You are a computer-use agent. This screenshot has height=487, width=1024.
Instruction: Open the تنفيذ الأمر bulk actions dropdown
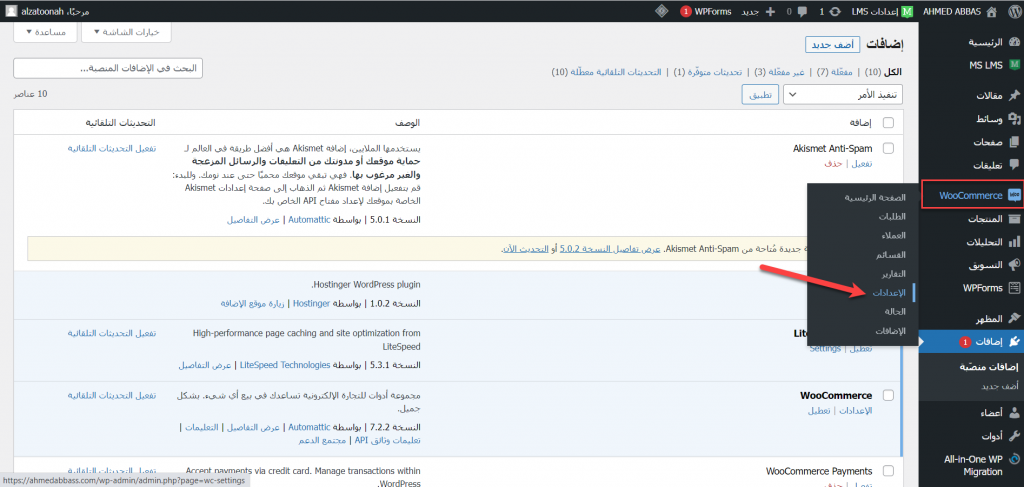click(842, 95)
